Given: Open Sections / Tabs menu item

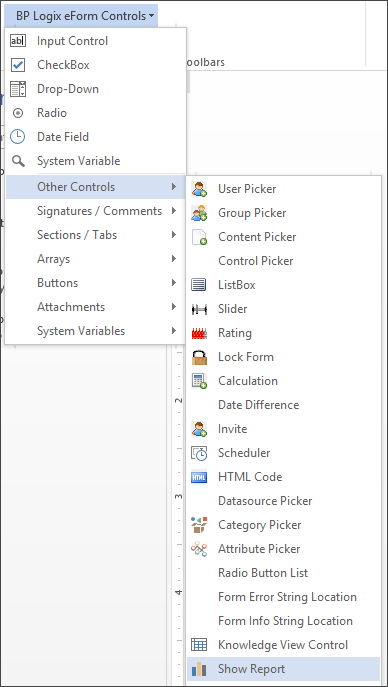Looking at the screenshot, I should pyautogui.click(x=95, y=235).
